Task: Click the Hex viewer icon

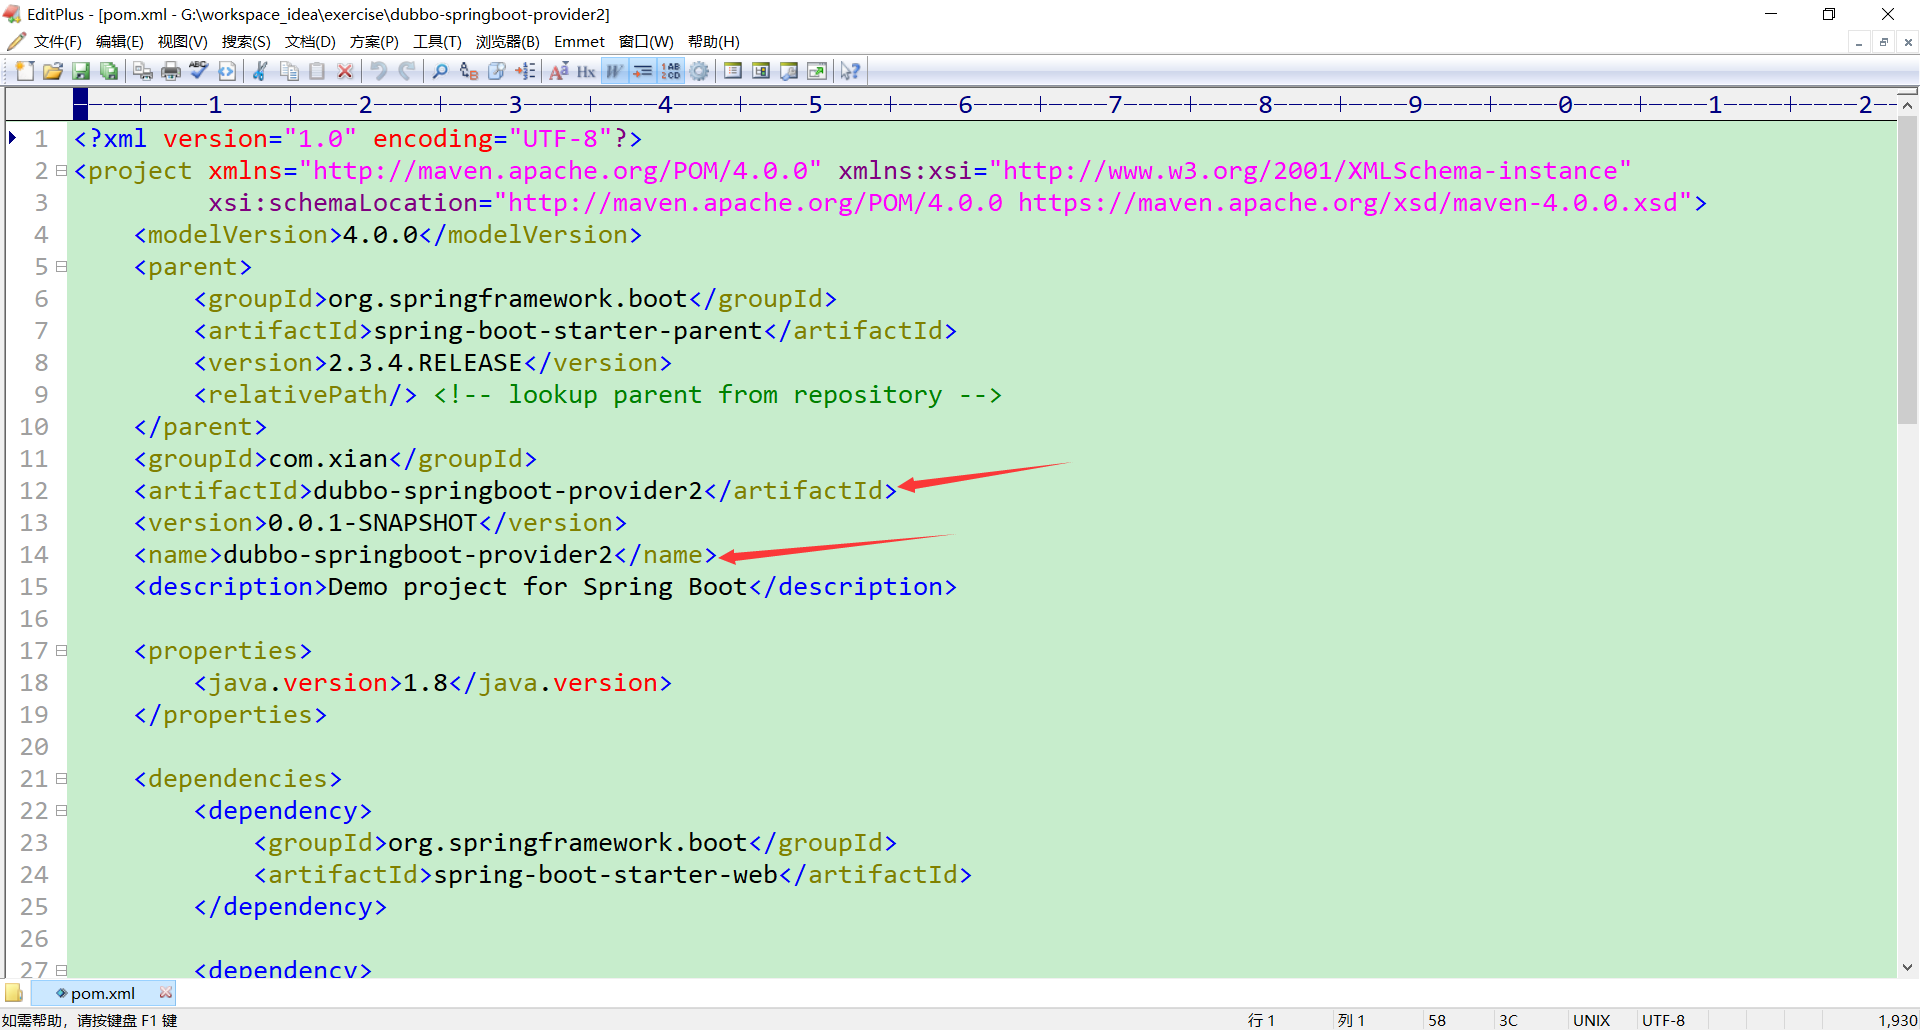Action: (x=586, y=71)
